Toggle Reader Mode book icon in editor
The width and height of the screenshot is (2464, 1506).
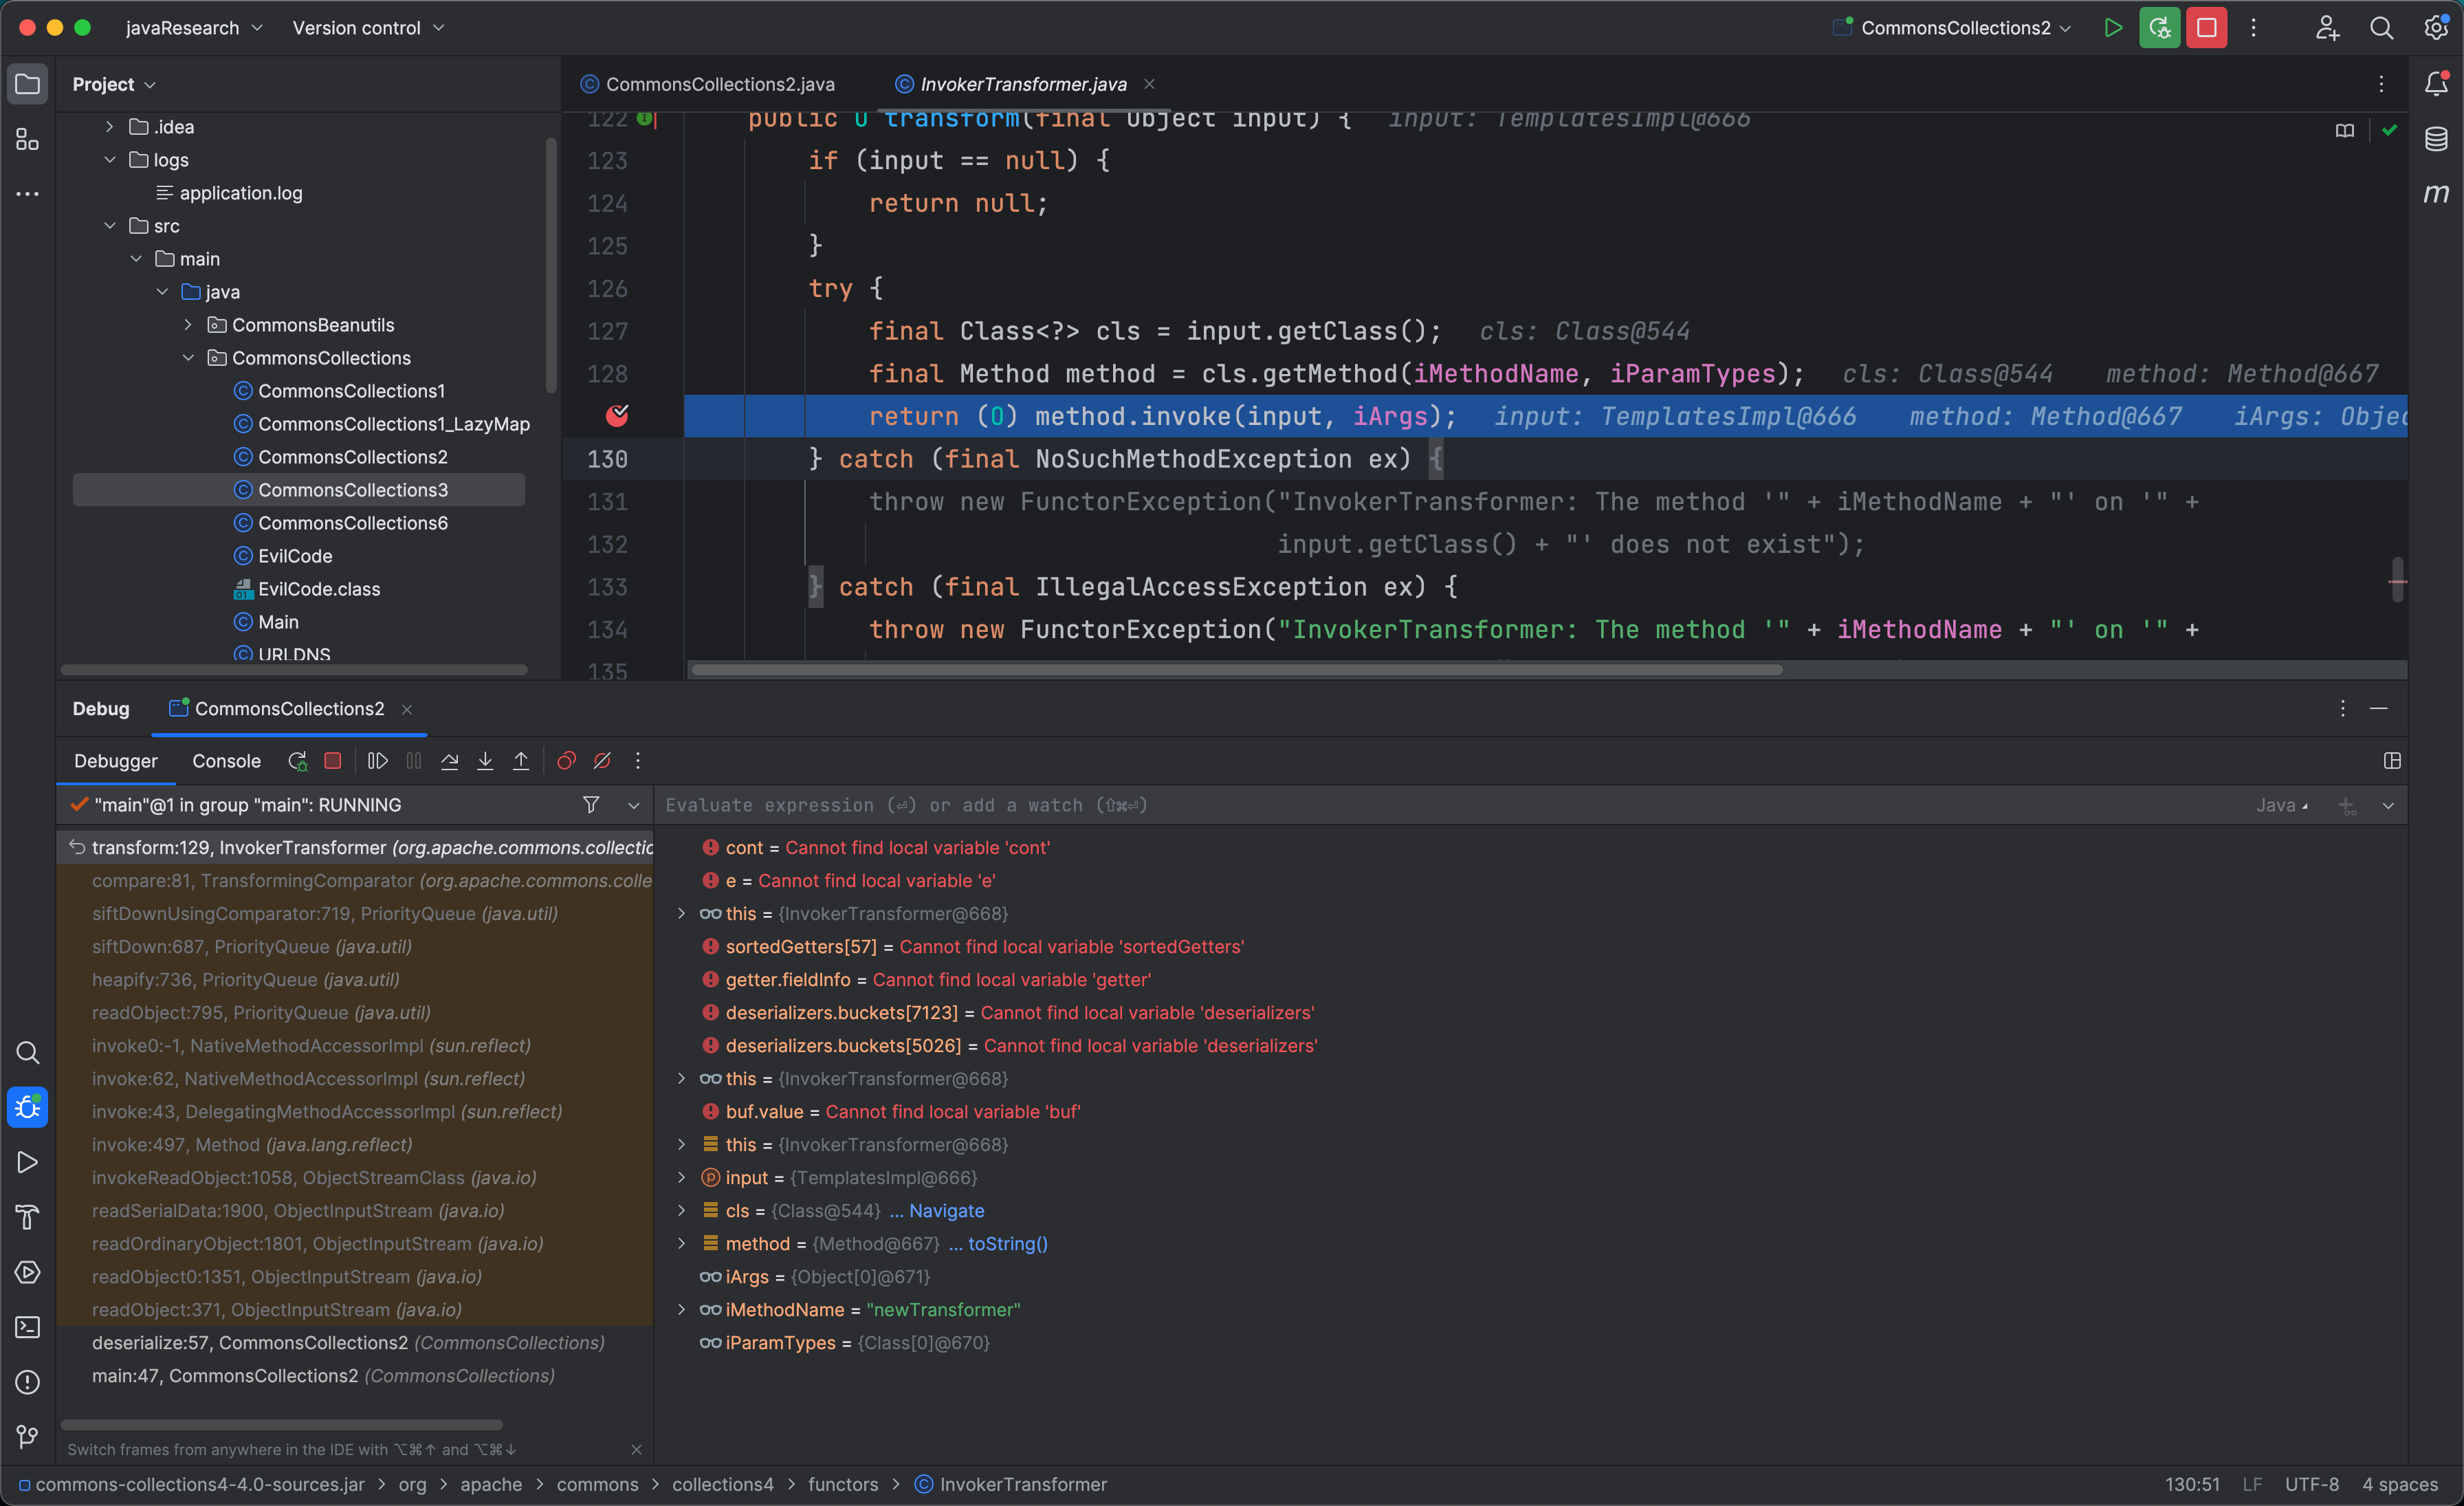click(x=2344, y=131)
